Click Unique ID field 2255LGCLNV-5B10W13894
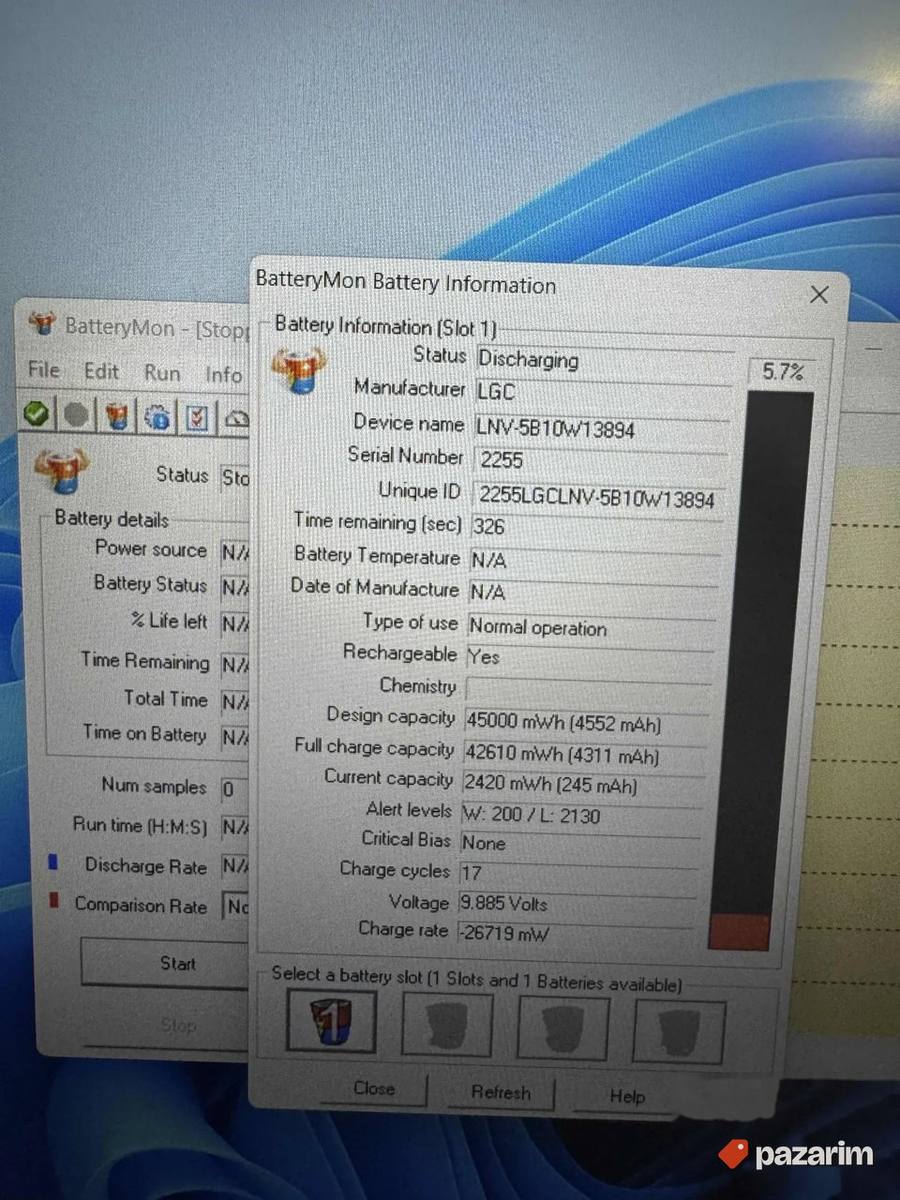The height and width of the screenshot is (1200, 900). [598, 496]
